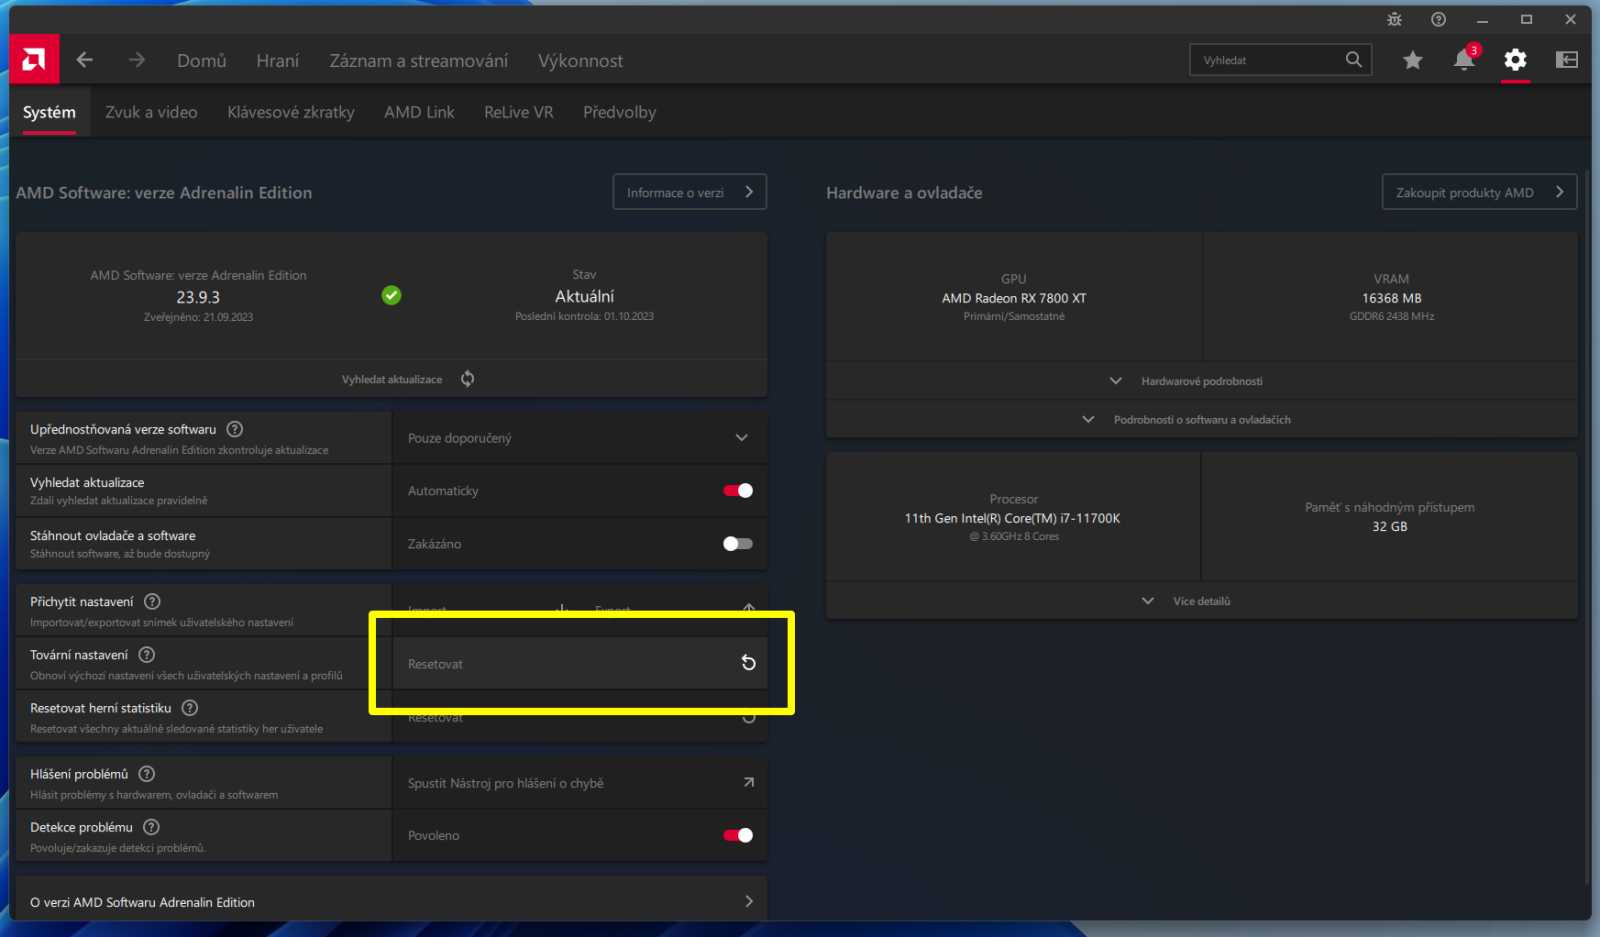
Task: Click the green status checkmark icon
Action: (391, 295)
